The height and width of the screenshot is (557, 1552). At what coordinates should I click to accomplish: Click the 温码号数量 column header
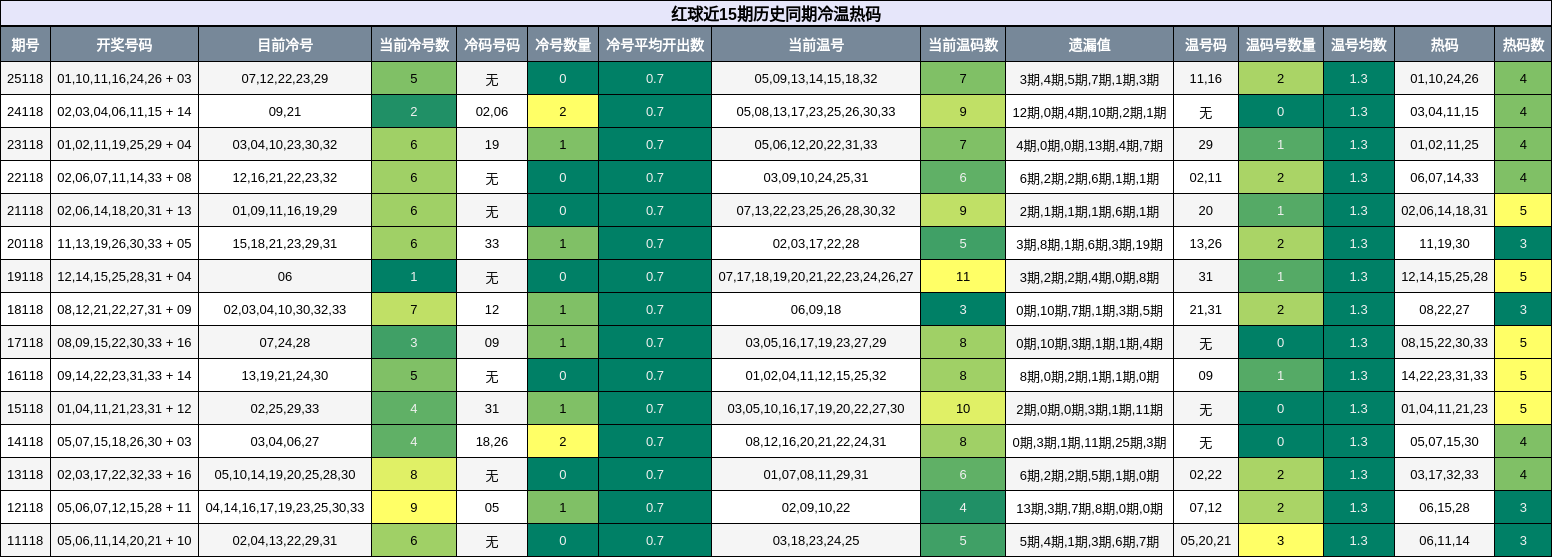pos(1281,45)
